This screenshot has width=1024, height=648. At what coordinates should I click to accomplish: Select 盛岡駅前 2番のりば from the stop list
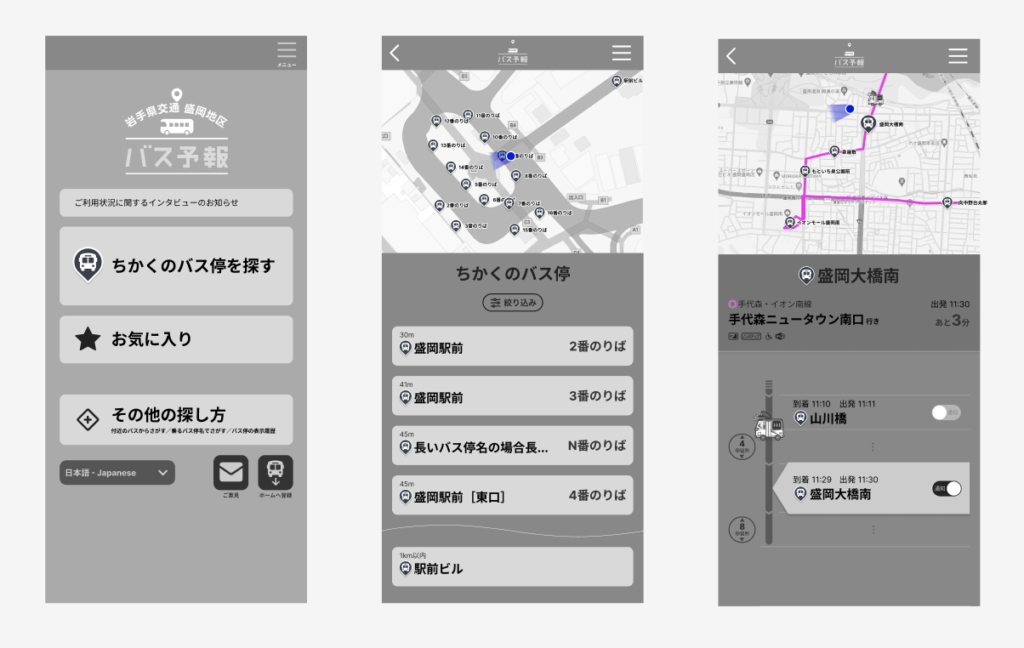[x=512, y=347]
